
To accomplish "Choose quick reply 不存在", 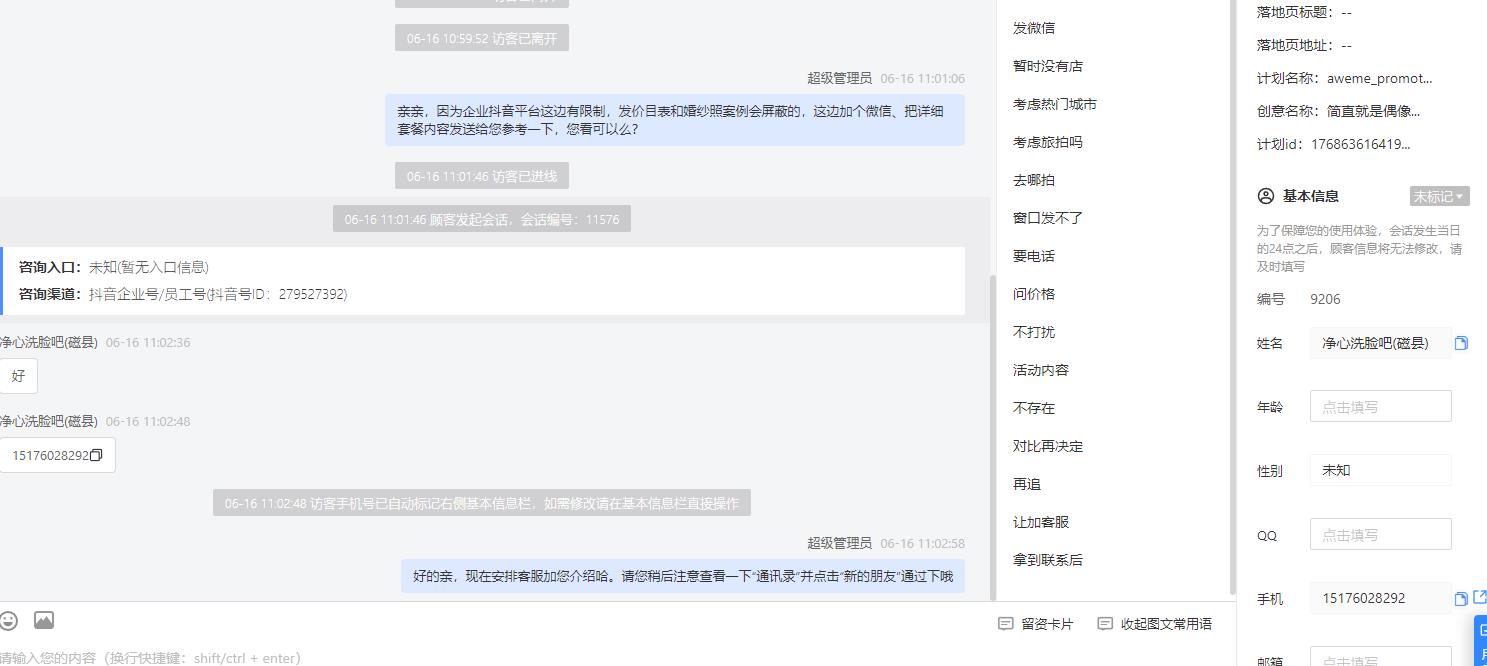I will coord(1034,408).
